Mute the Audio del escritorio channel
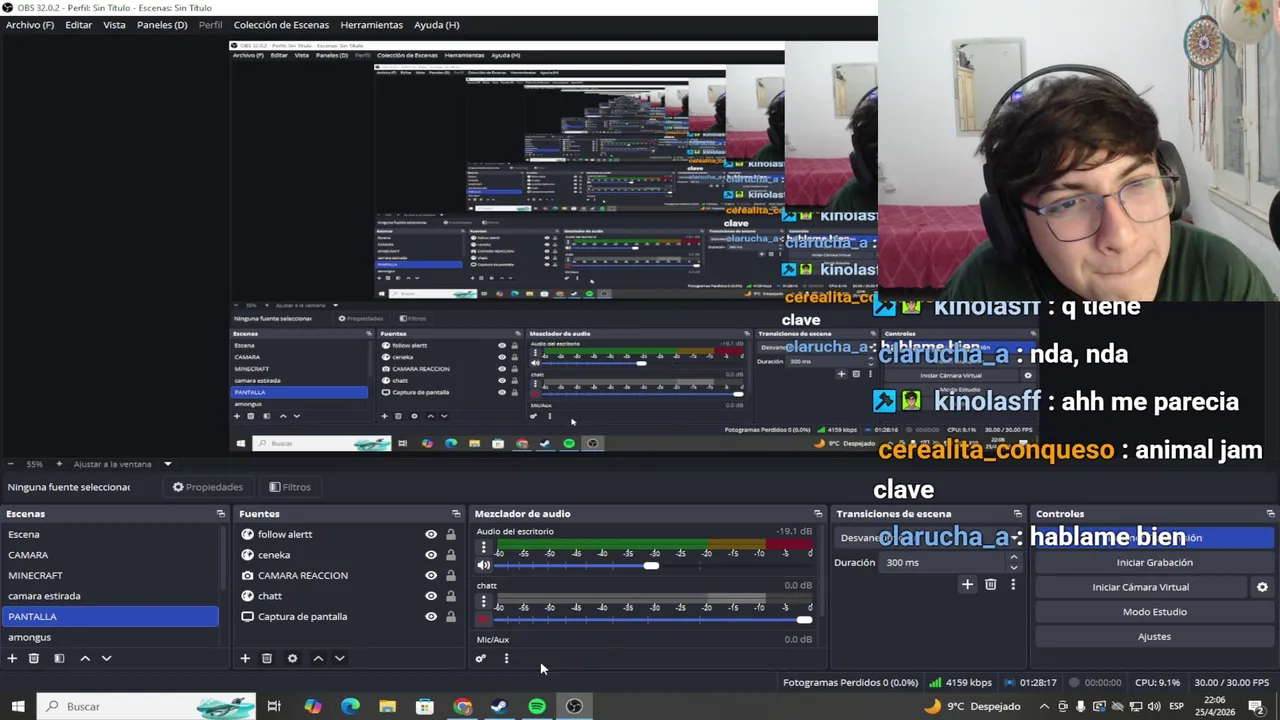The height and width of the screenshot is (720, 1280). coord(484,565)
